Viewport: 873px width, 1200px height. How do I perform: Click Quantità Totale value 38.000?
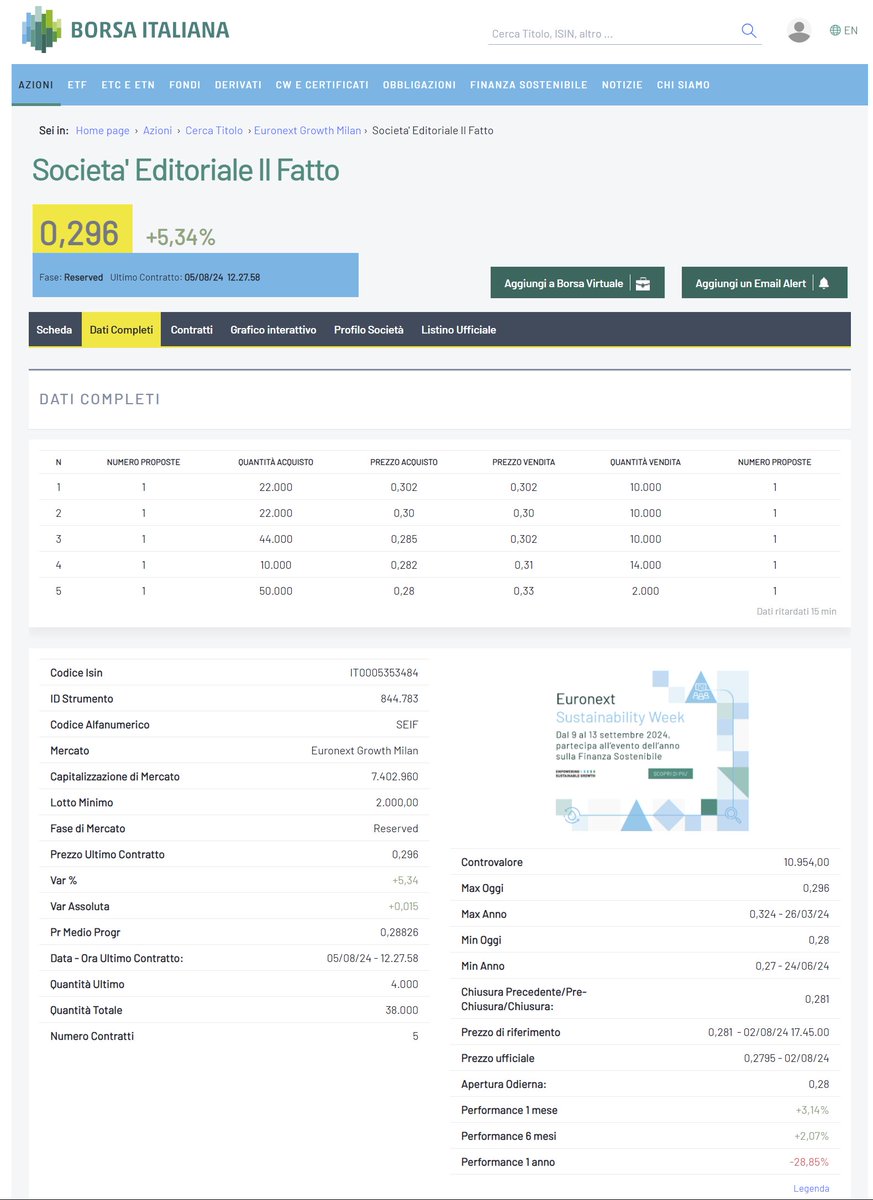(x=402, y=1011)
